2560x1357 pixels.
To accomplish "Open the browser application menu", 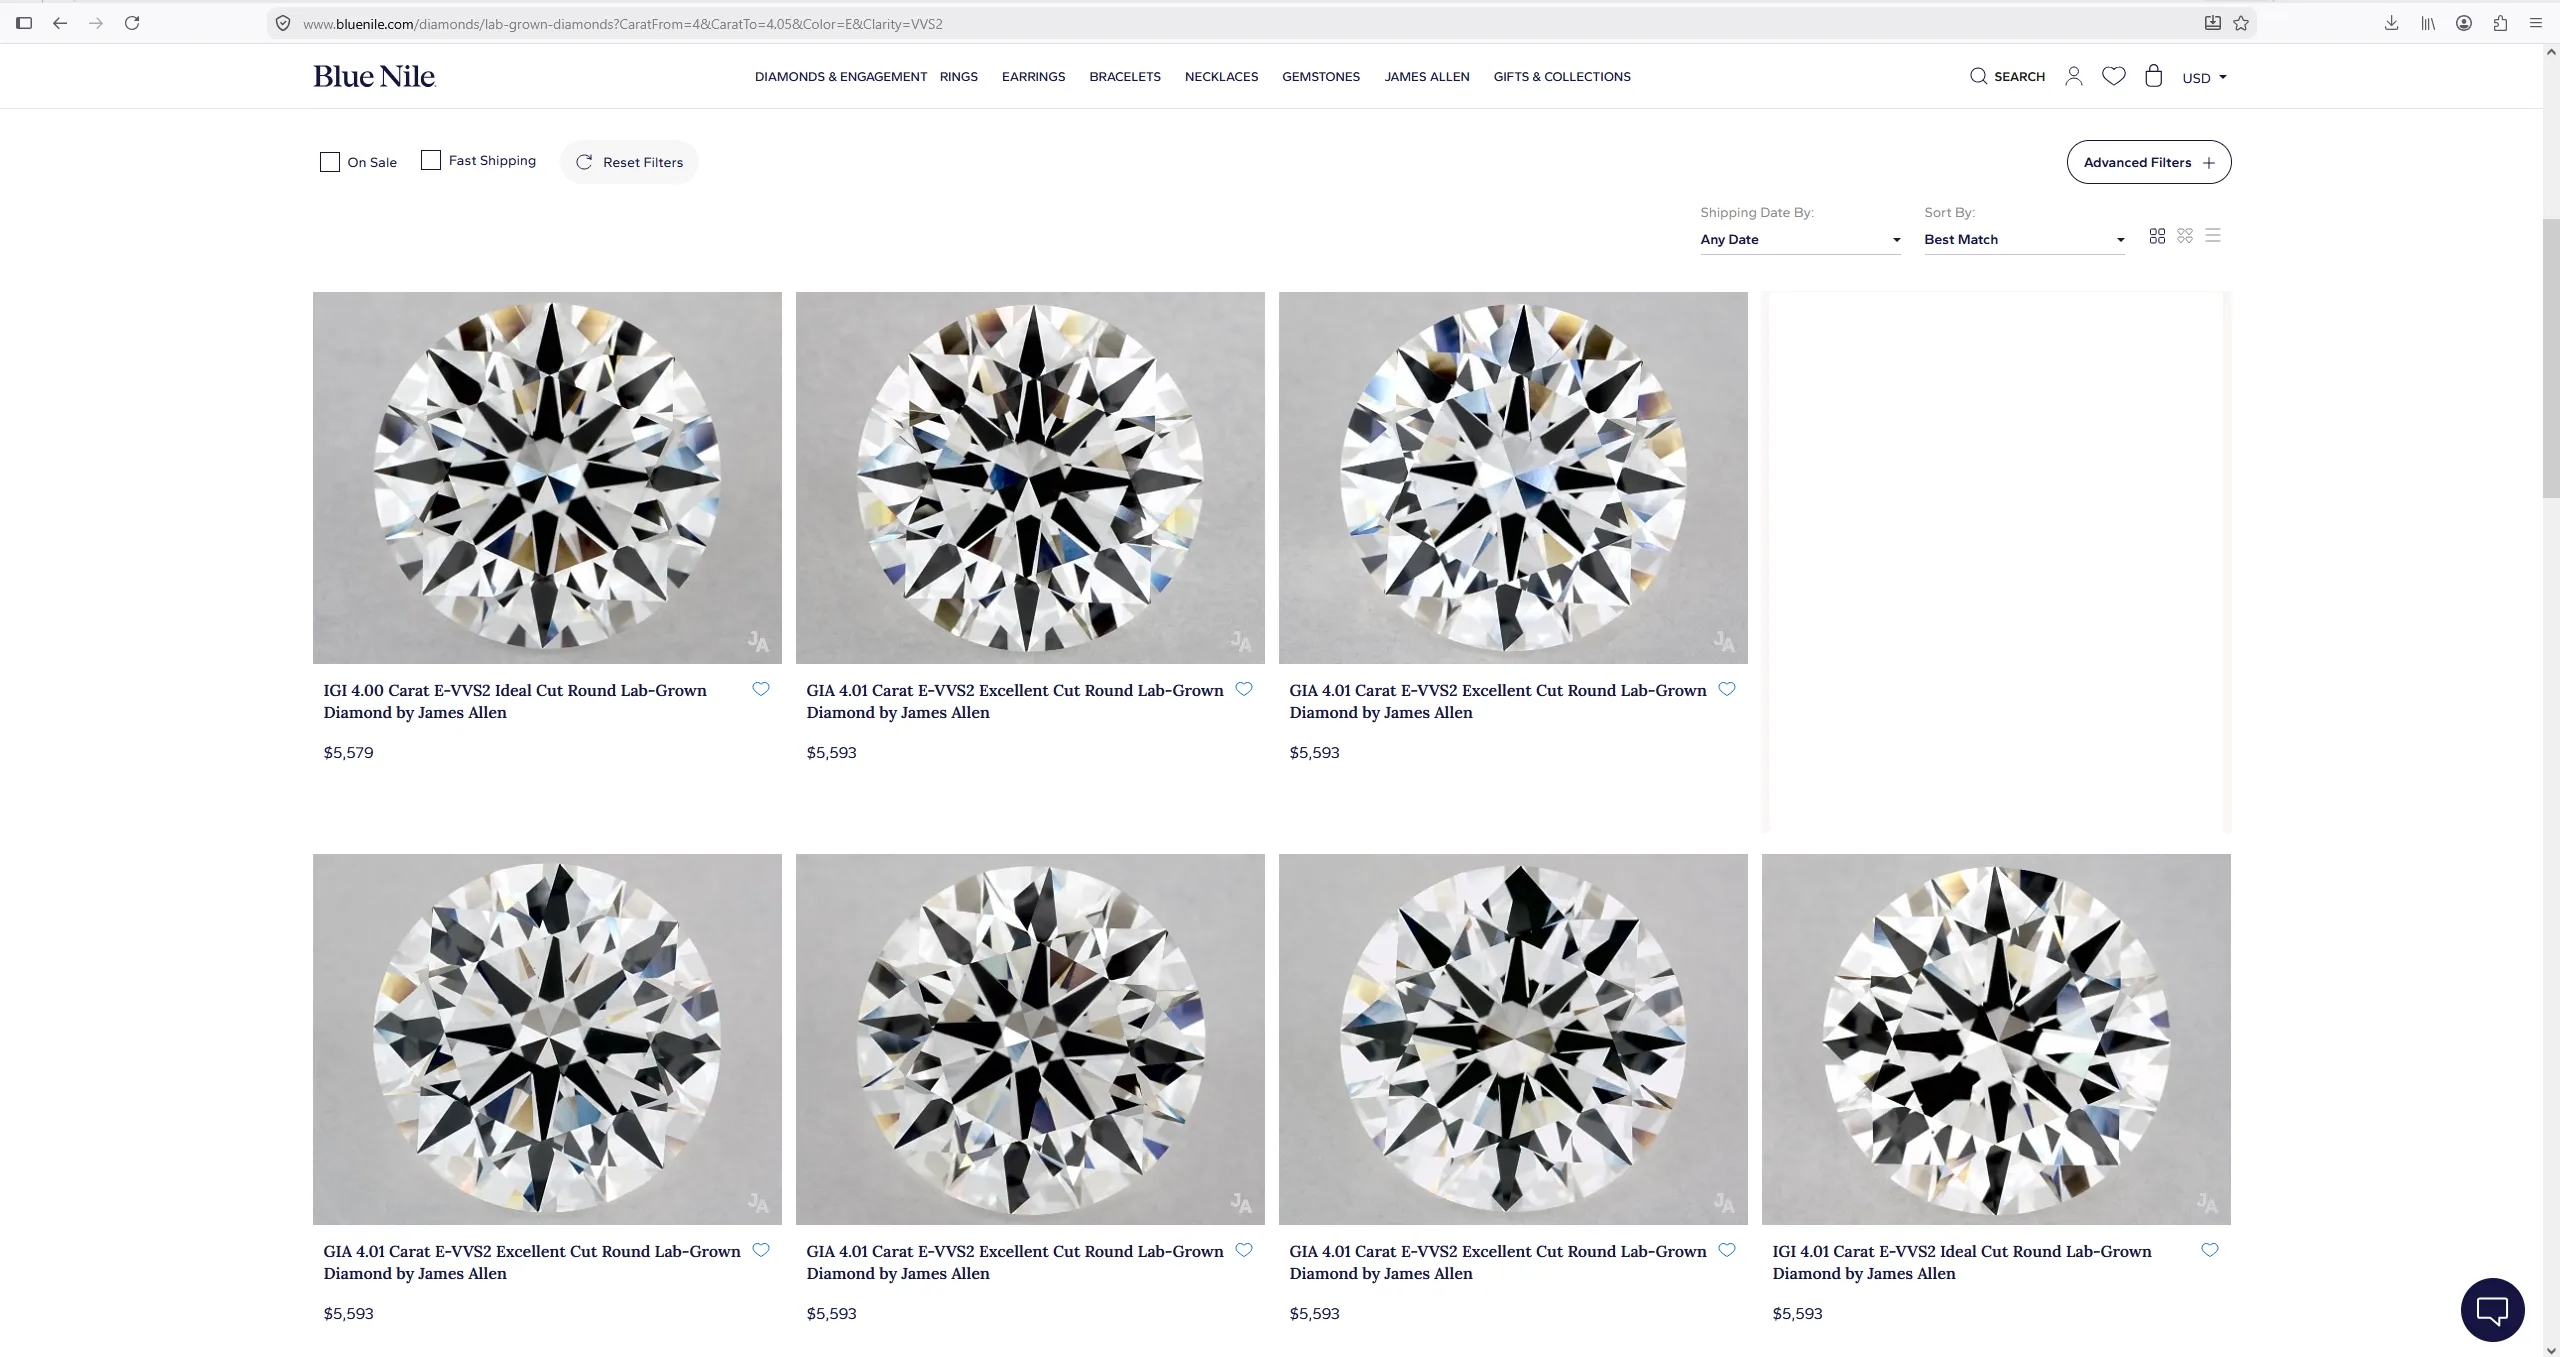I will pyautogui.click(x=2536, y=23).
